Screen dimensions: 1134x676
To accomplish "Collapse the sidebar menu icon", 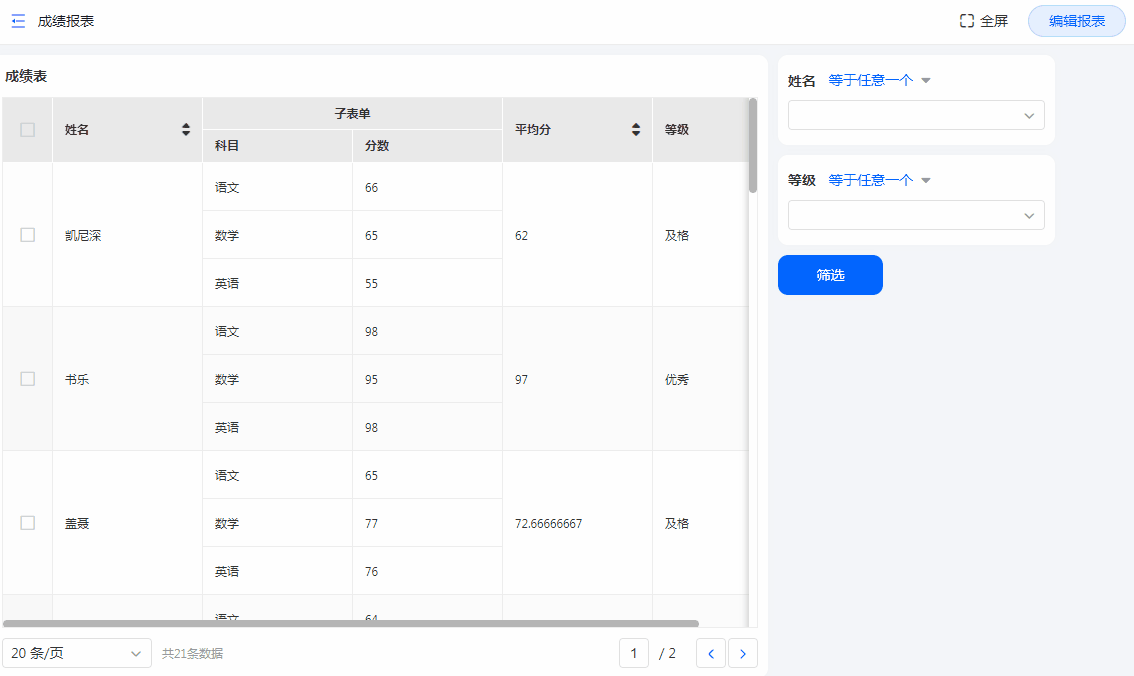I will coord(18,21).
